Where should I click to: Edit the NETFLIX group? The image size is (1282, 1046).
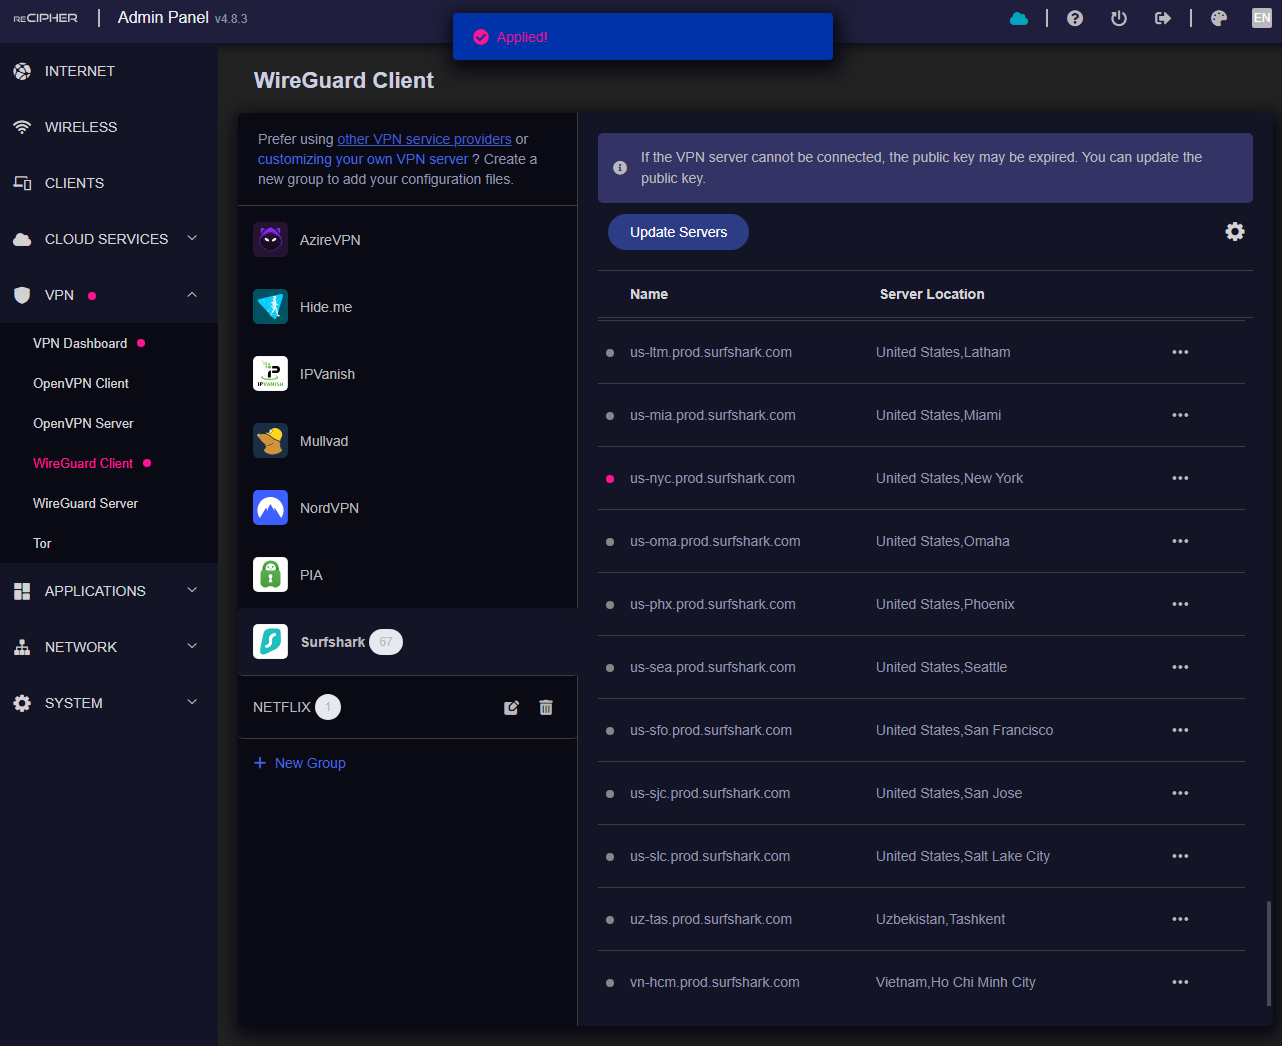click(511, 708)
